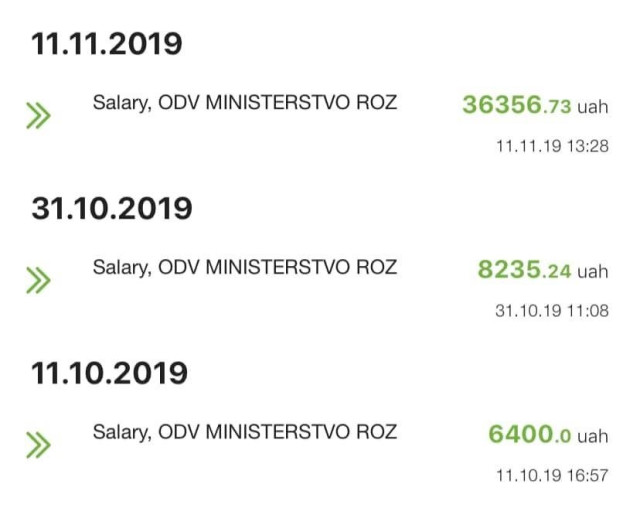Click the uah label next to 6400.0
The width and height of the screenshot is (640, 508).
(592, 436)
